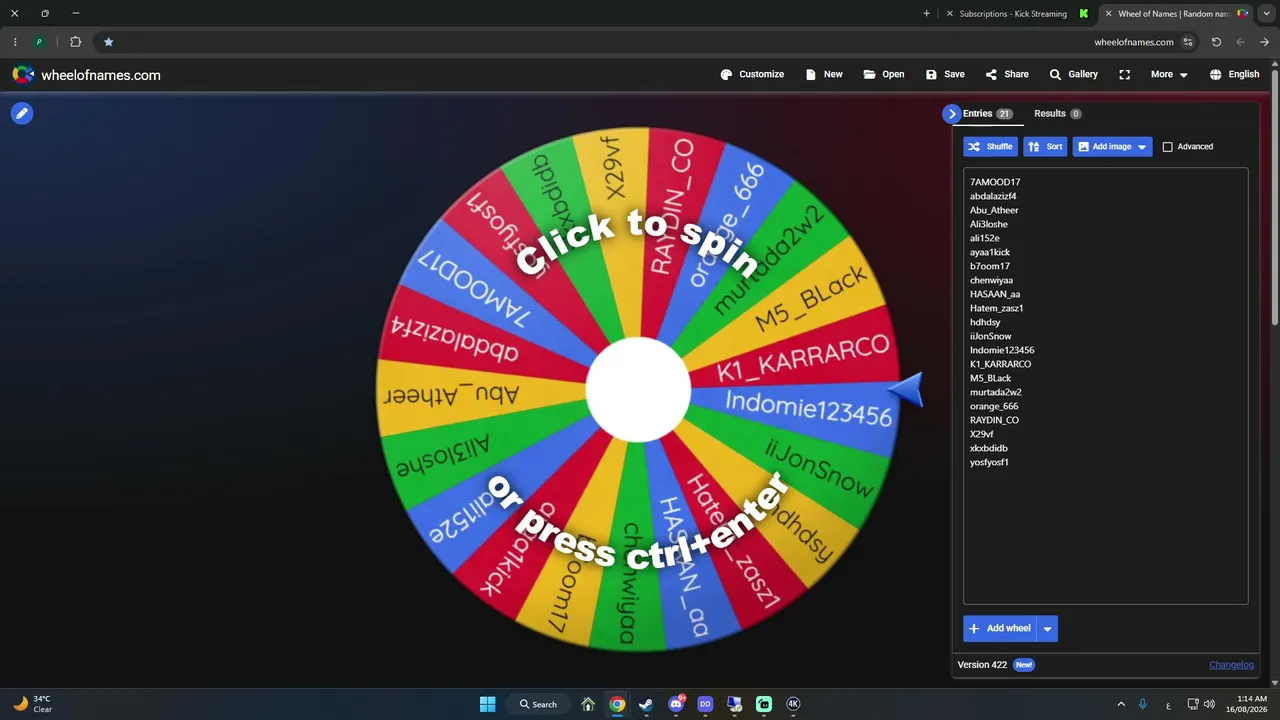
Task: Open the English language selector
Action: point(1234,74)
